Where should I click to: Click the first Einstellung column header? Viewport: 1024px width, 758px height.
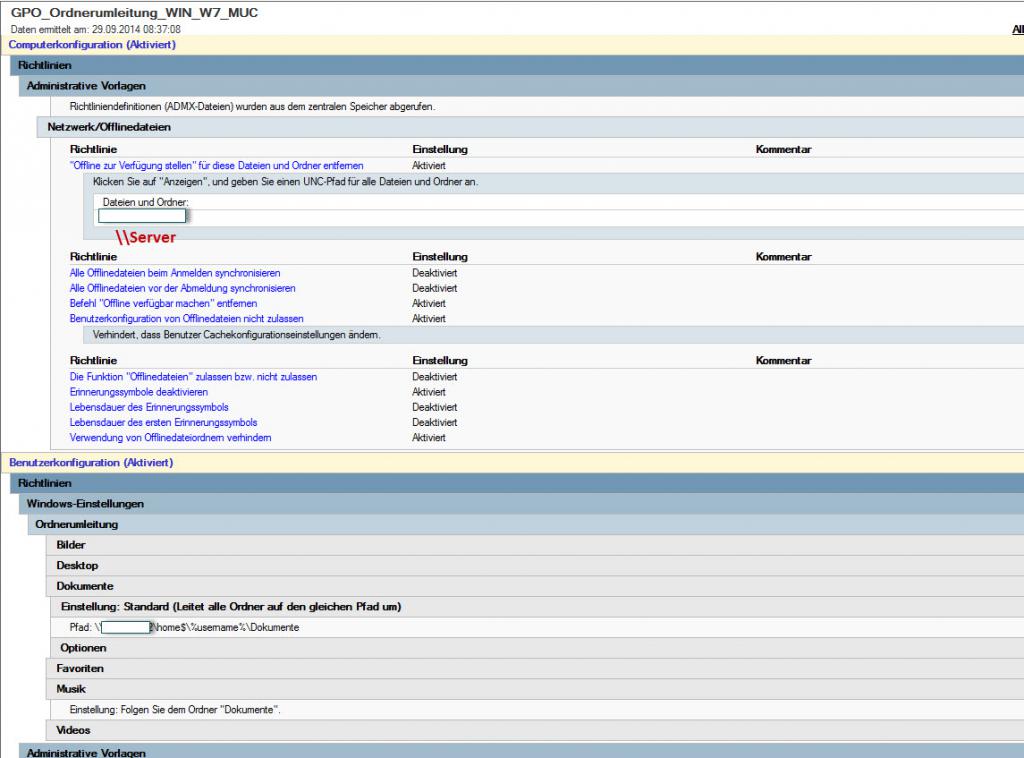(x=440, y=150)
